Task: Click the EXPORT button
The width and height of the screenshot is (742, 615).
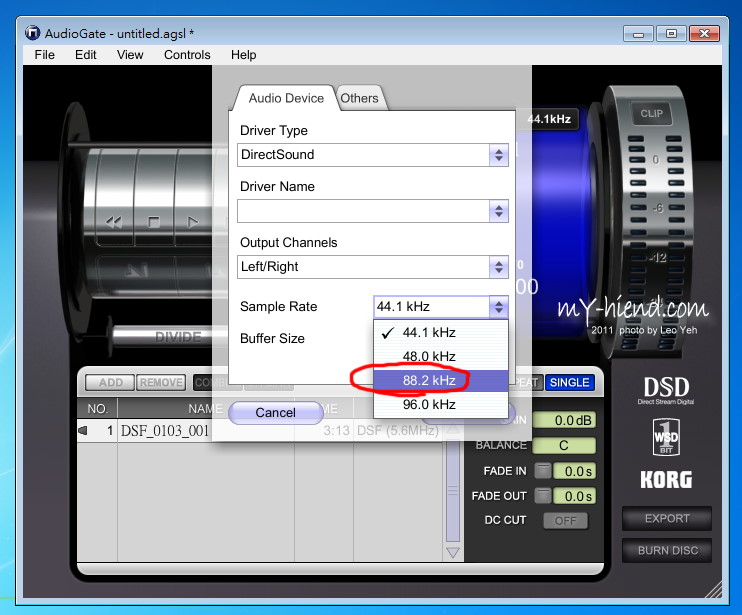Action: tap(667, 518)
